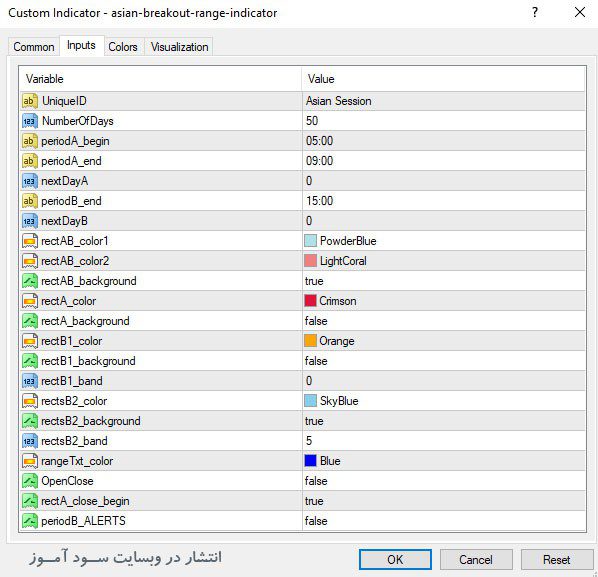Screen dimensions: 598x577
Task: Click the Crimson color swatch
Action: (310, 301)
